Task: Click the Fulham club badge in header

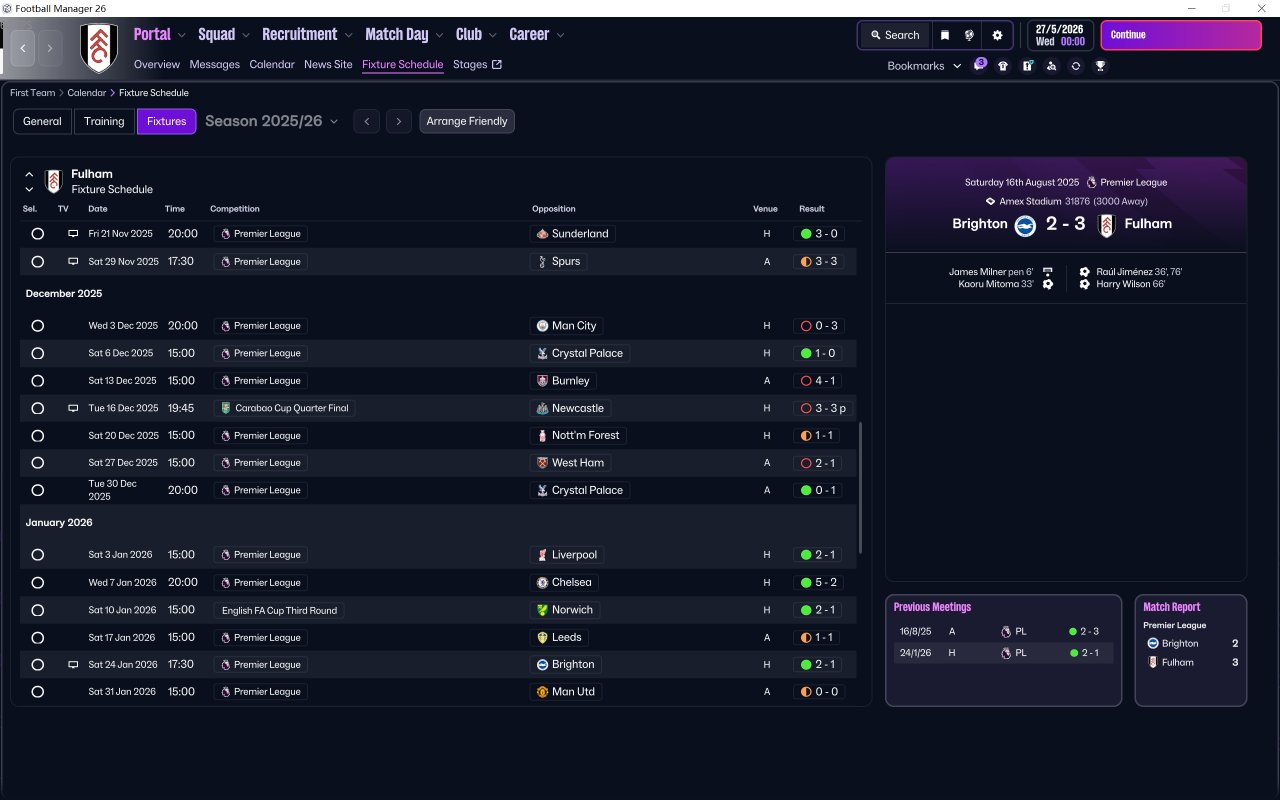Action: (x=98, y=48)
